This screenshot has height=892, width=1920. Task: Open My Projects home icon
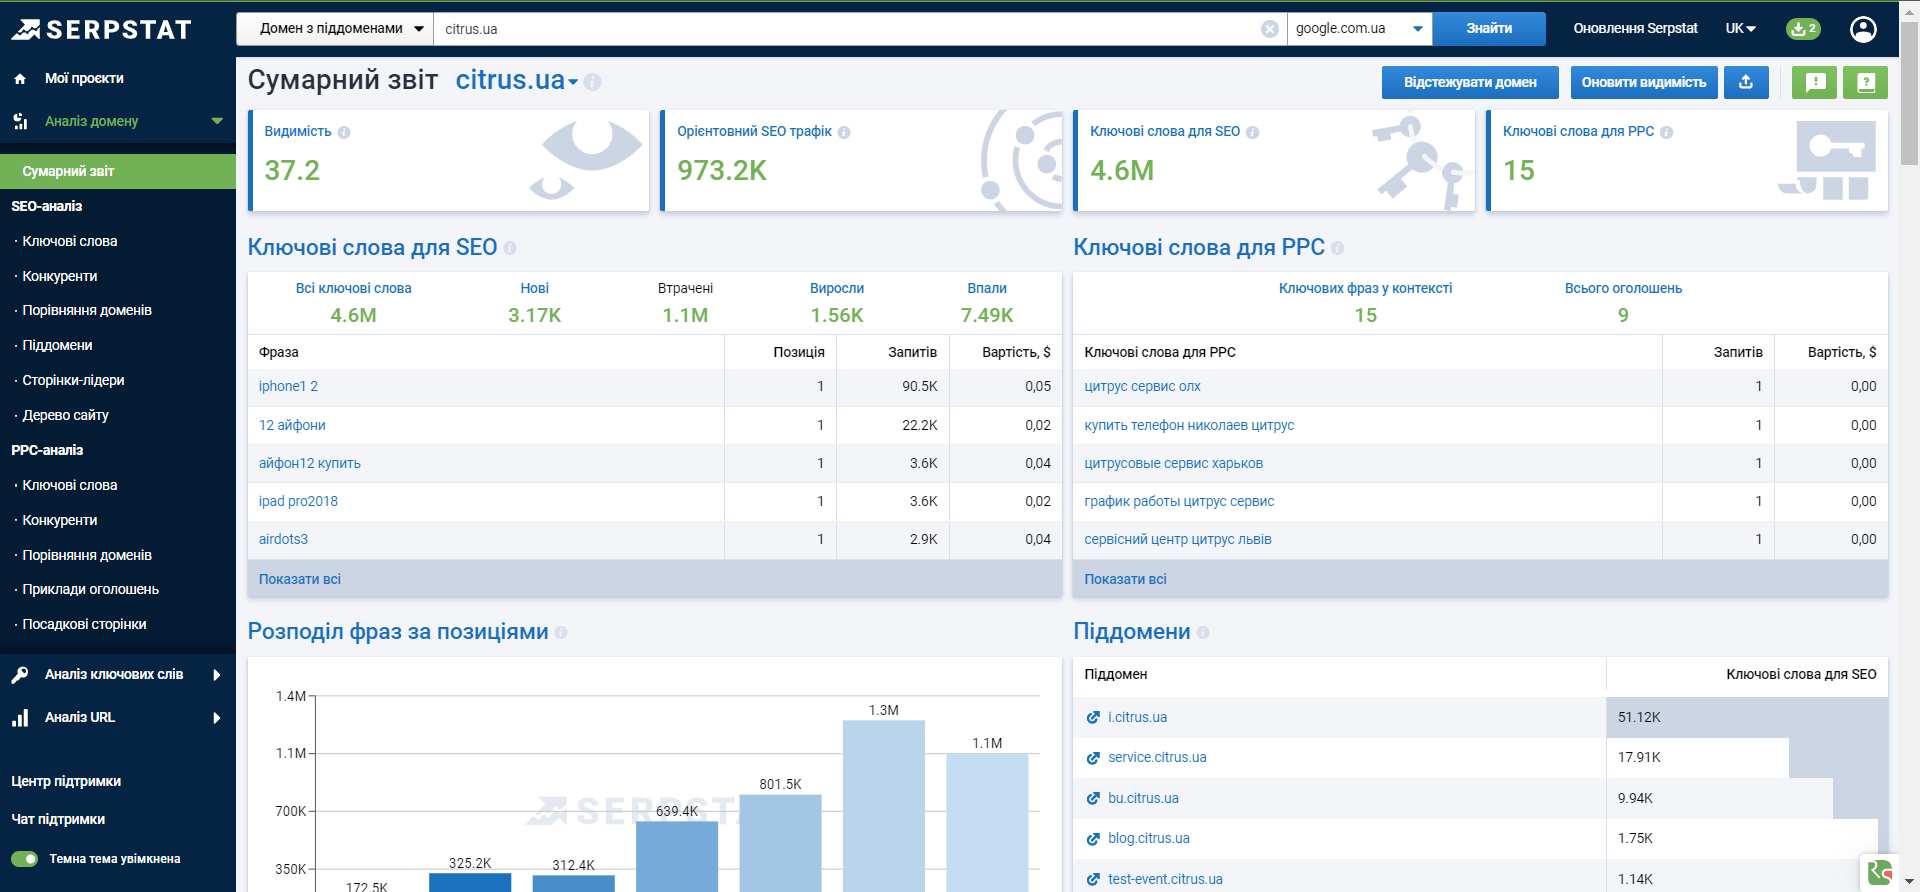pos(20,78)
